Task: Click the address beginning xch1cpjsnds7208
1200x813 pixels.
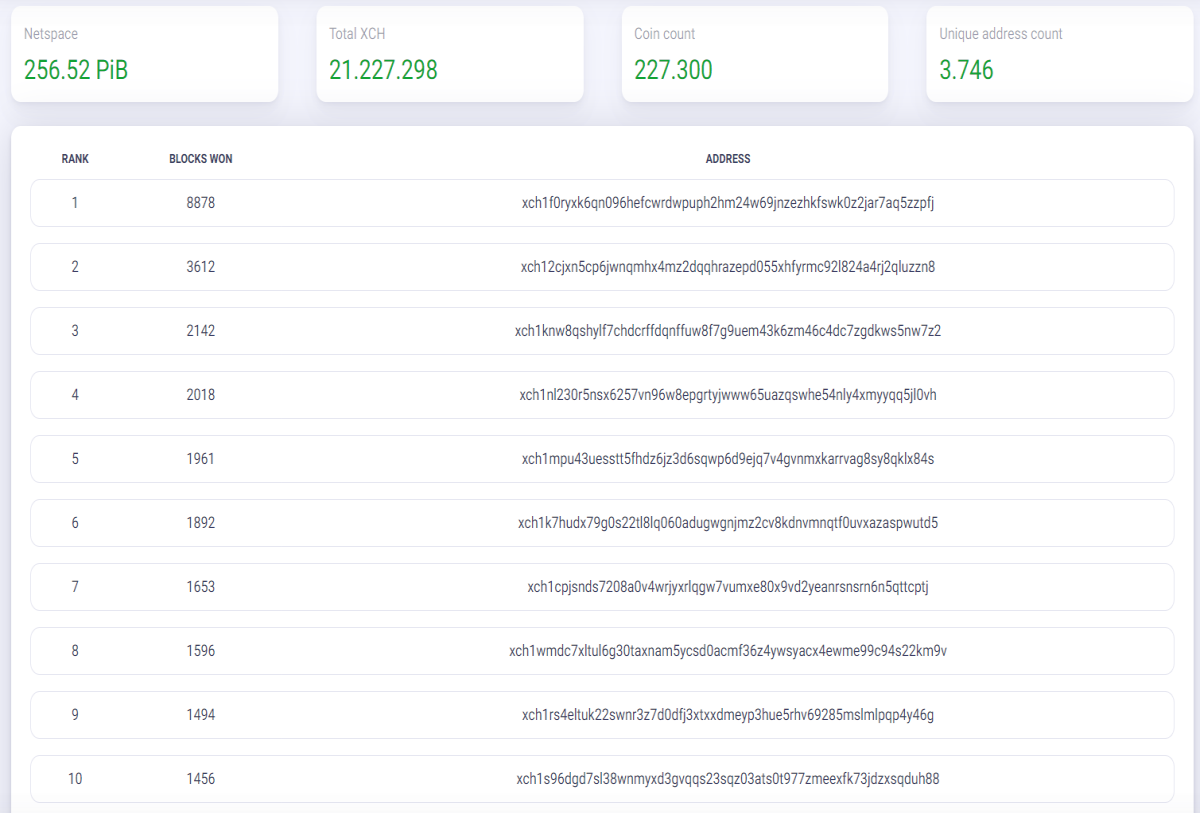Action: click(x=728, y=587)
